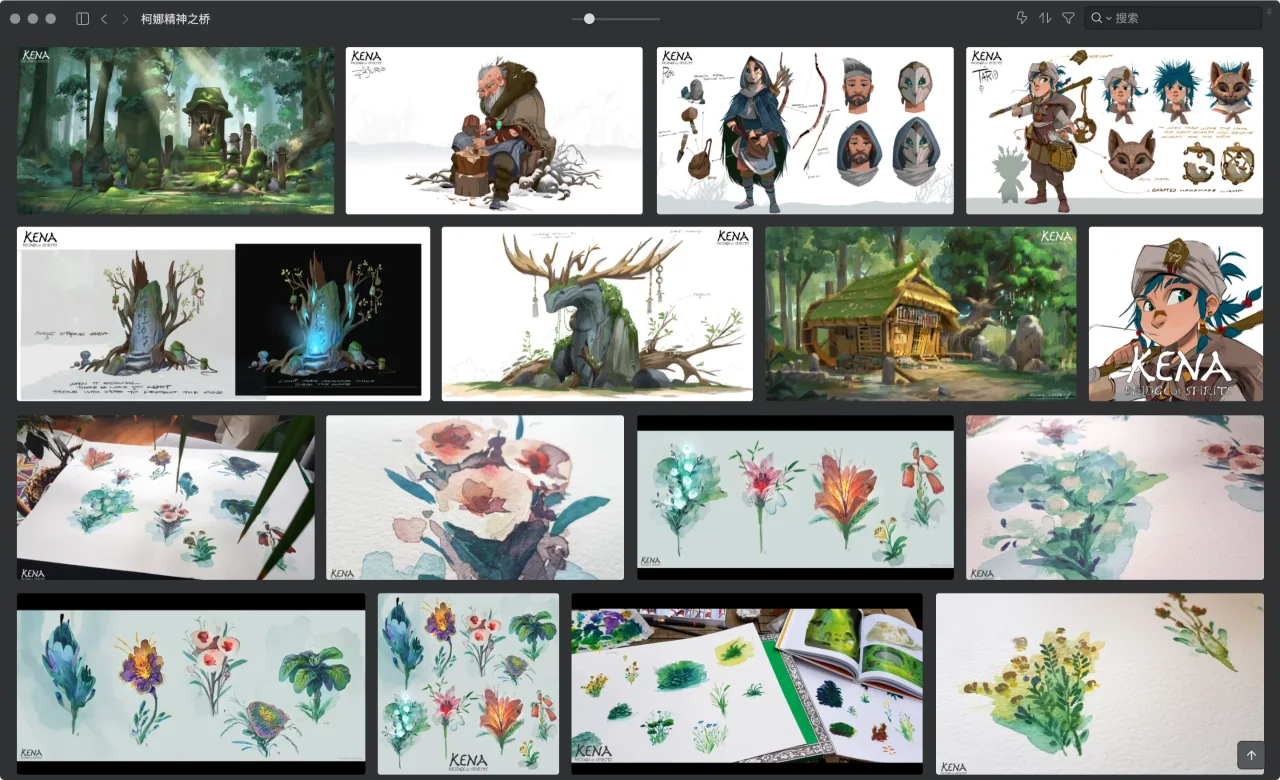Open the hooded archer character sheet thumbnail

pos(805,131)
